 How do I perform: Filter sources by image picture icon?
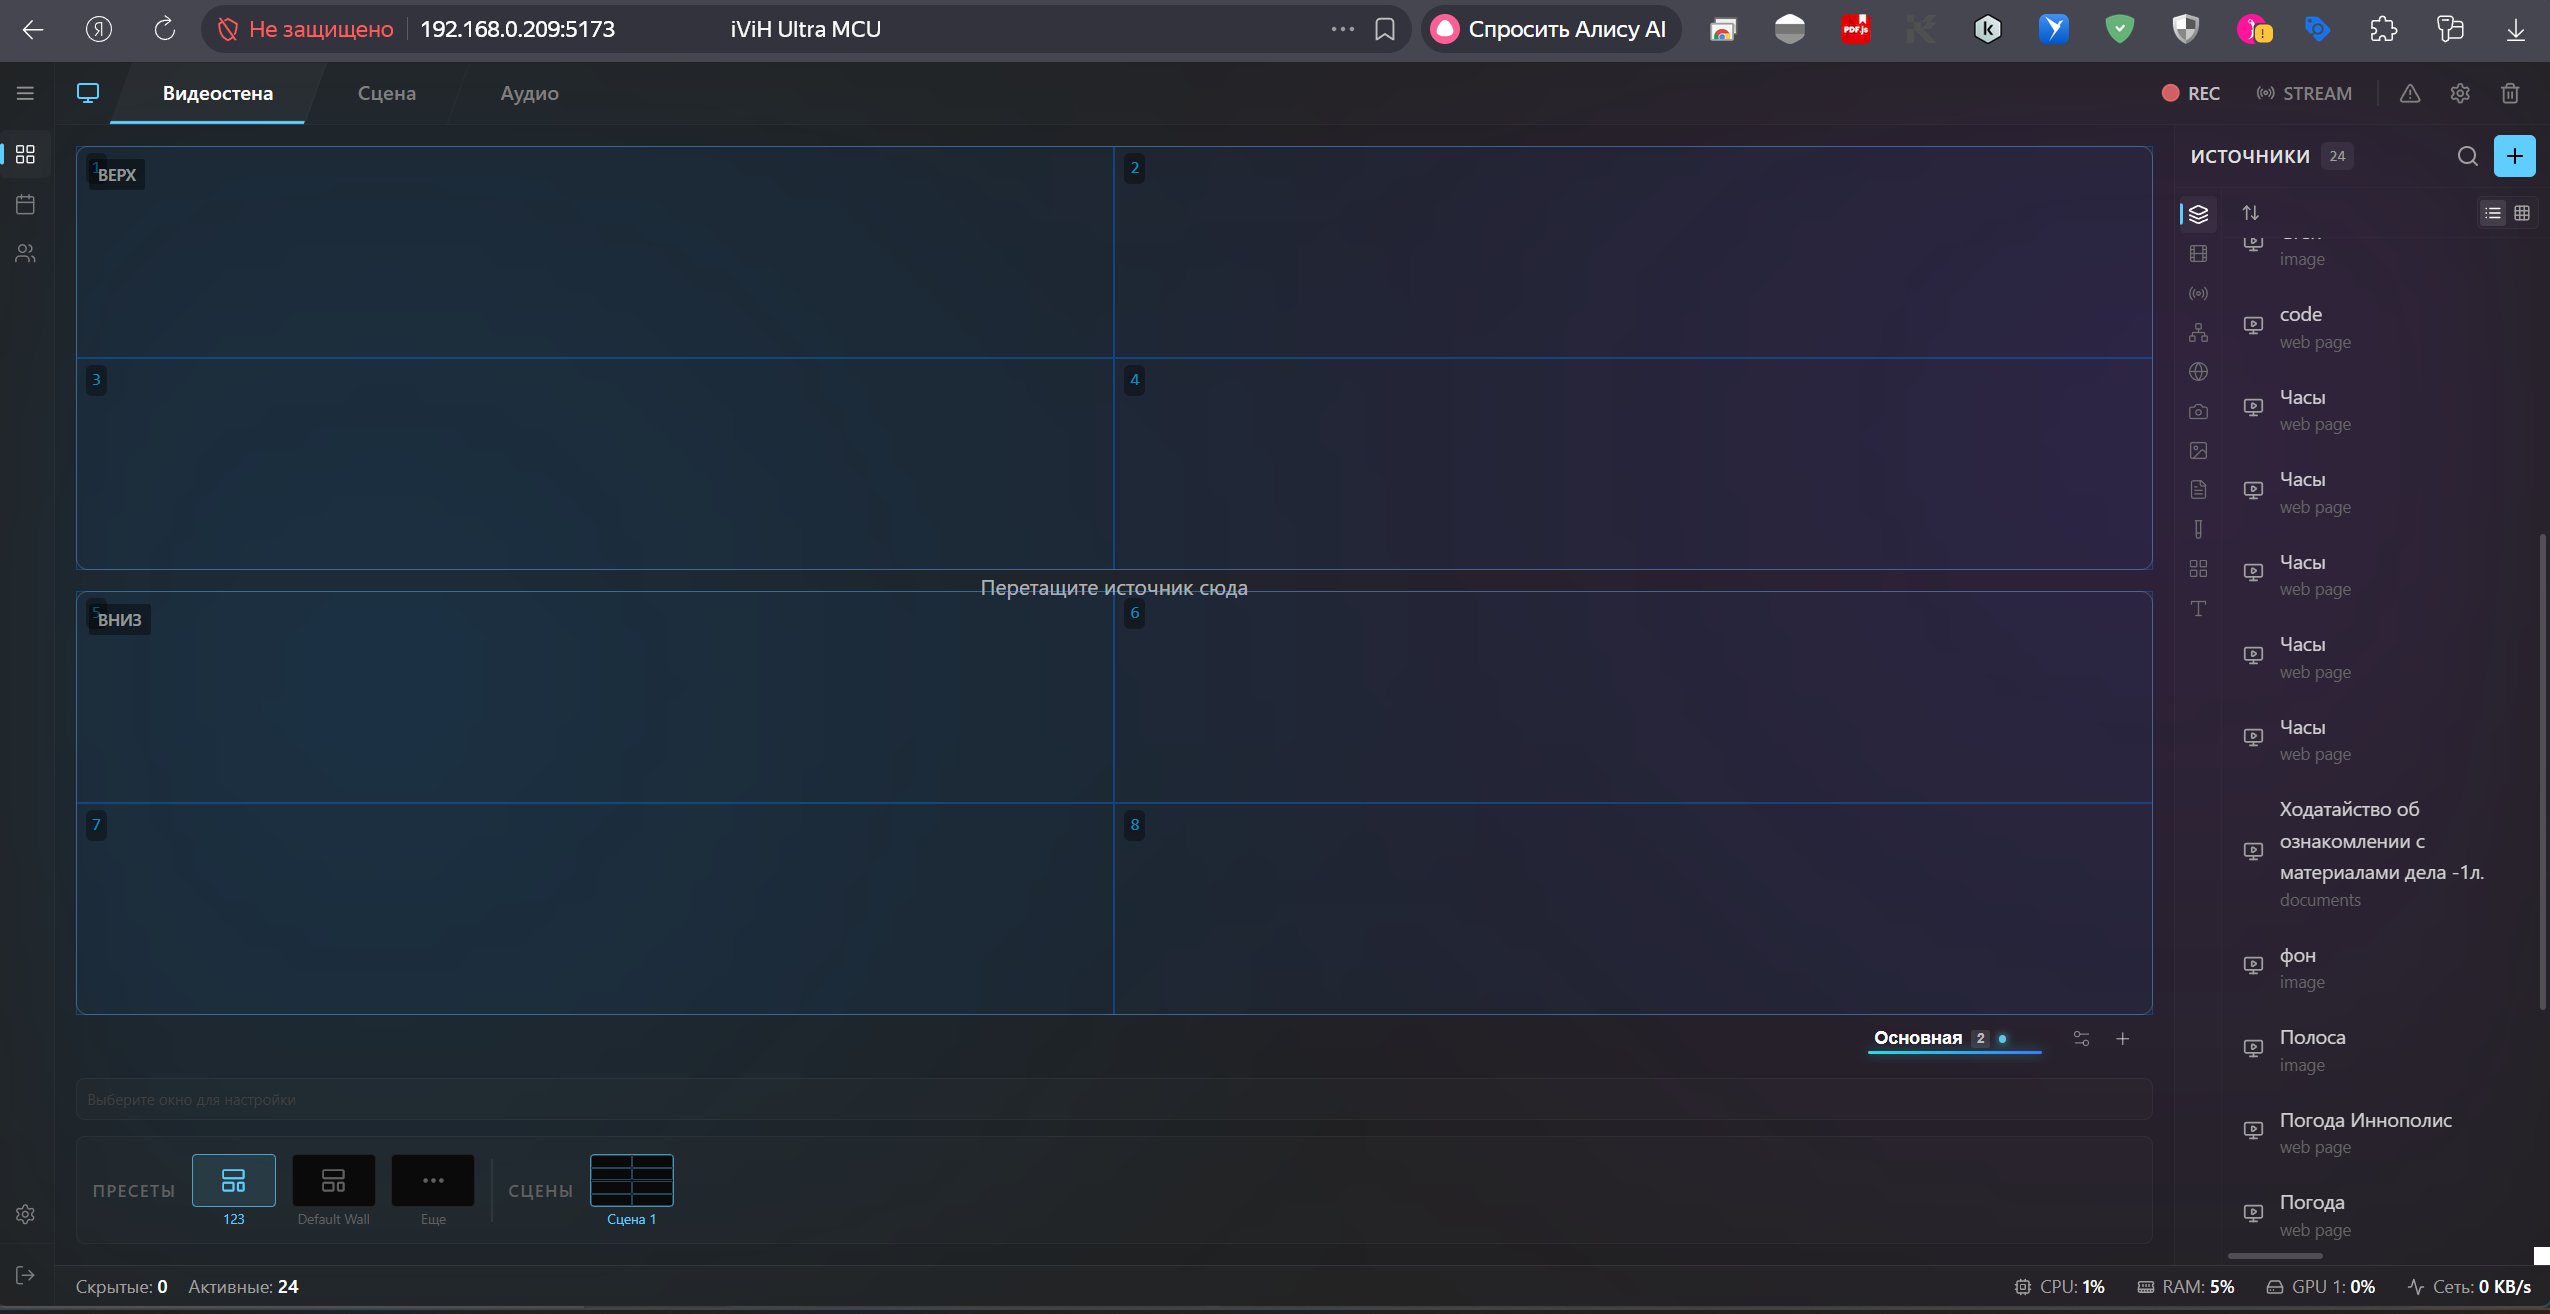[x=2198, y=451]
